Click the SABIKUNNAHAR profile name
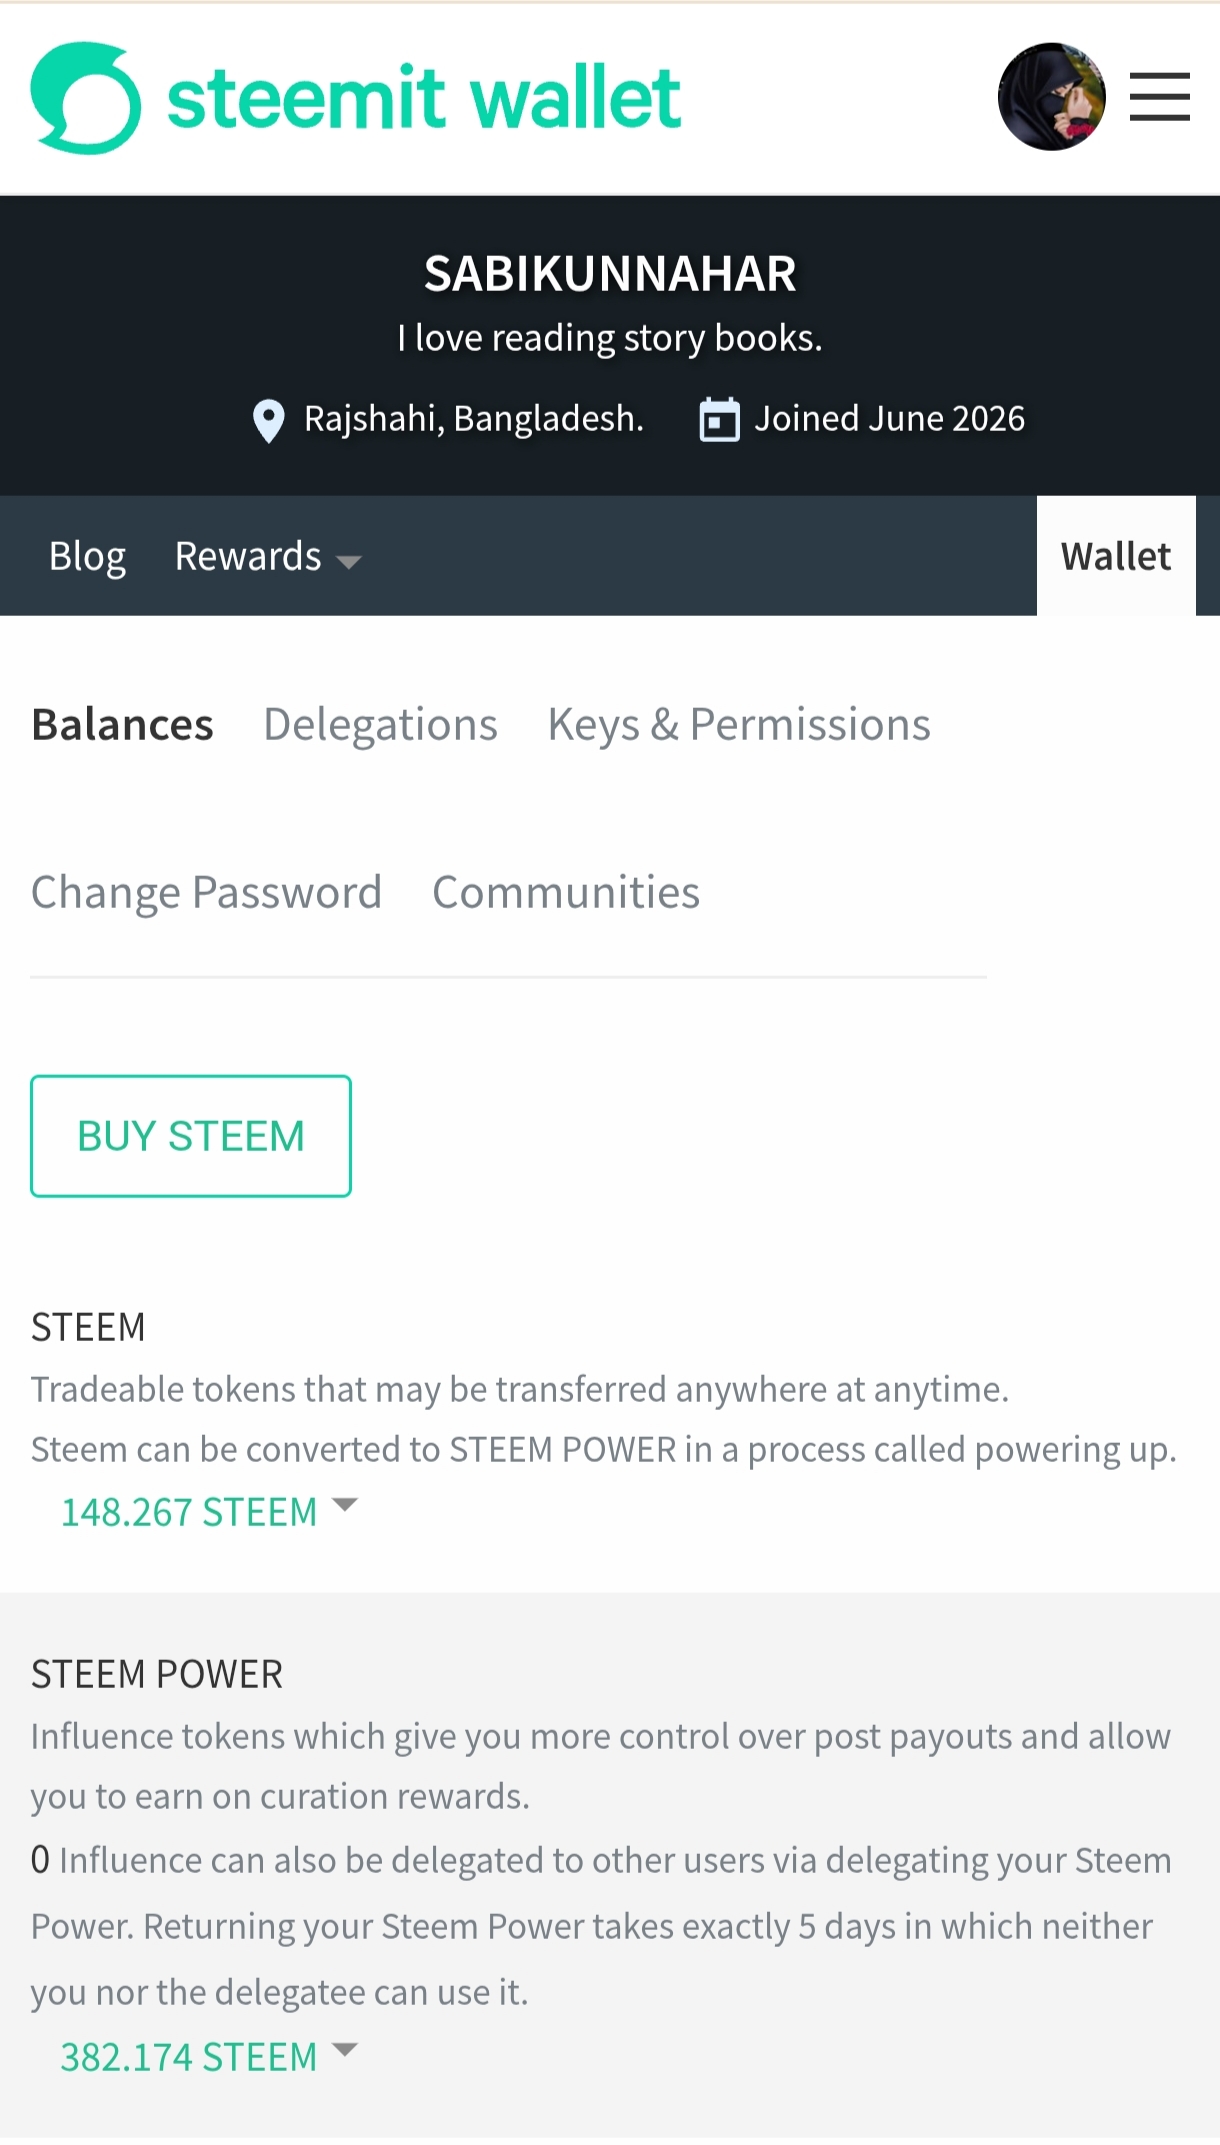Image resolution: width=1220 pixels, height=2145 pixels. pyautogui.click(x=610, y=273)
